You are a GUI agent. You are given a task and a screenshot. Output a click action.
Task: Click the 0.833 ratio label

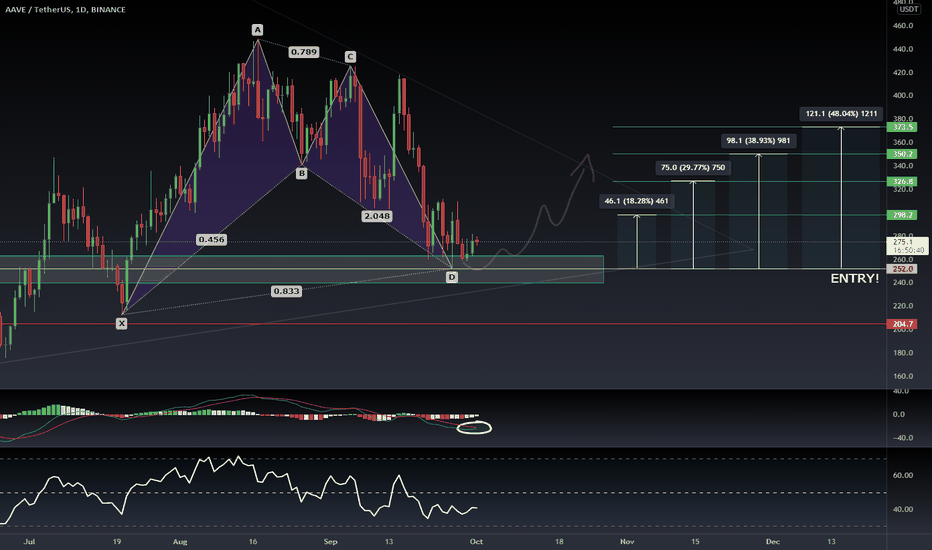tap(286, 291)
